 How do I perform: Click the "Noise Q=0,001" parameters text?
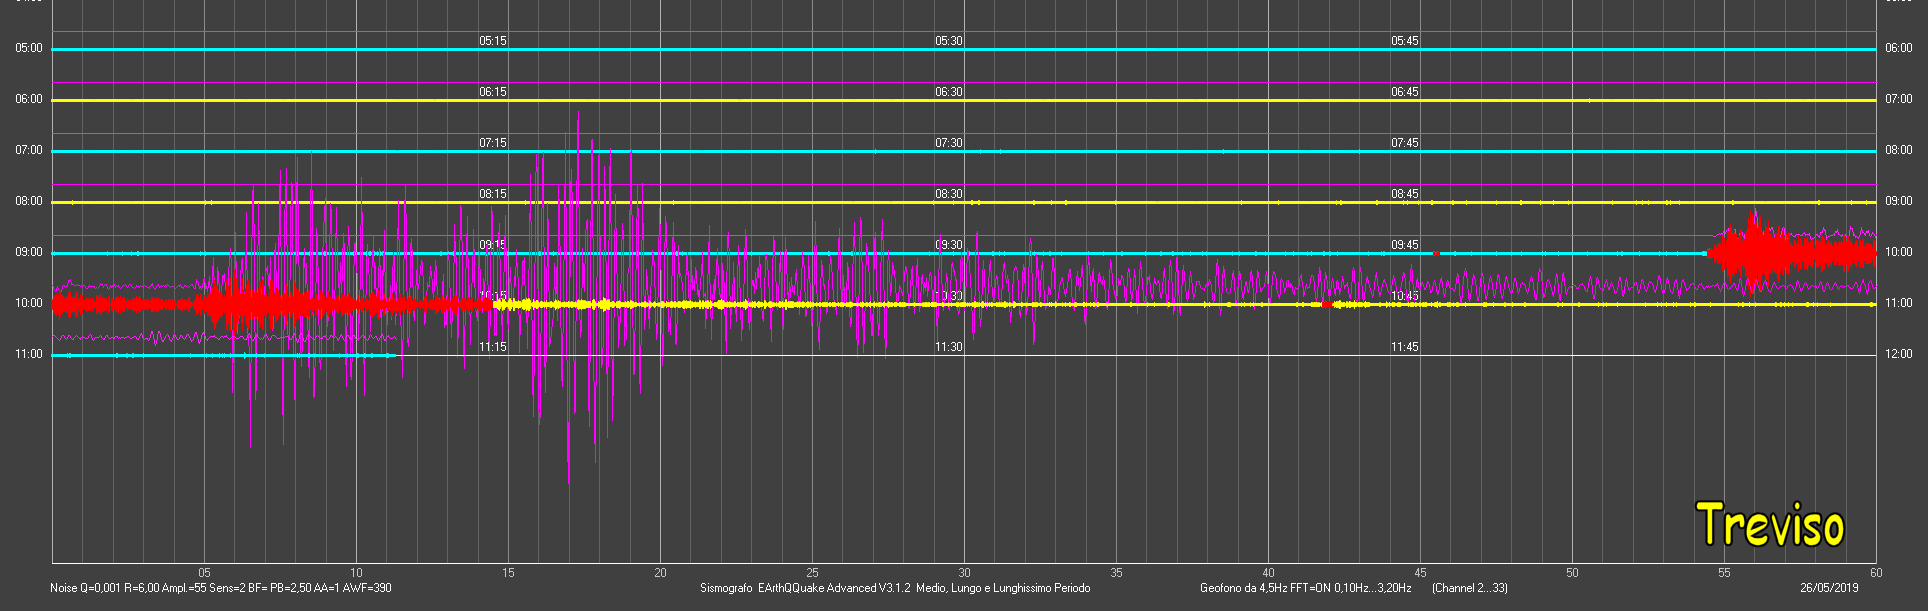point(221,588)
